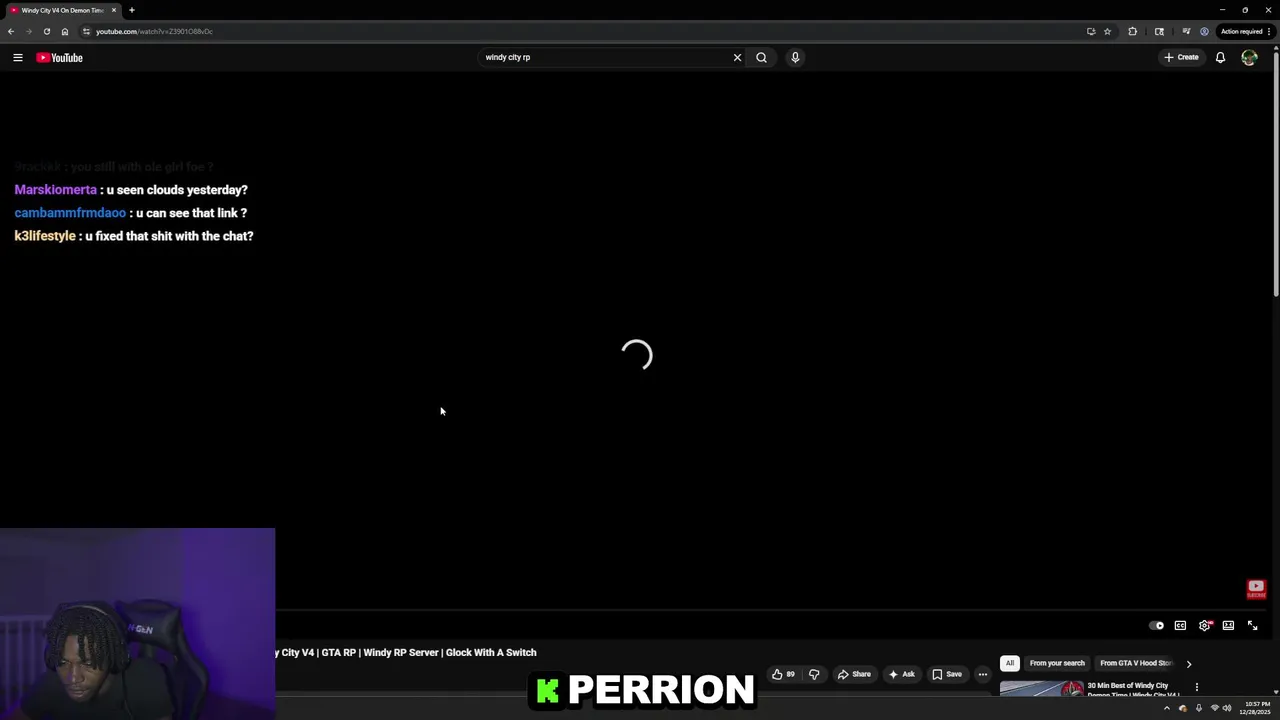Open YouTube notifications bell

coord(1220,57)
